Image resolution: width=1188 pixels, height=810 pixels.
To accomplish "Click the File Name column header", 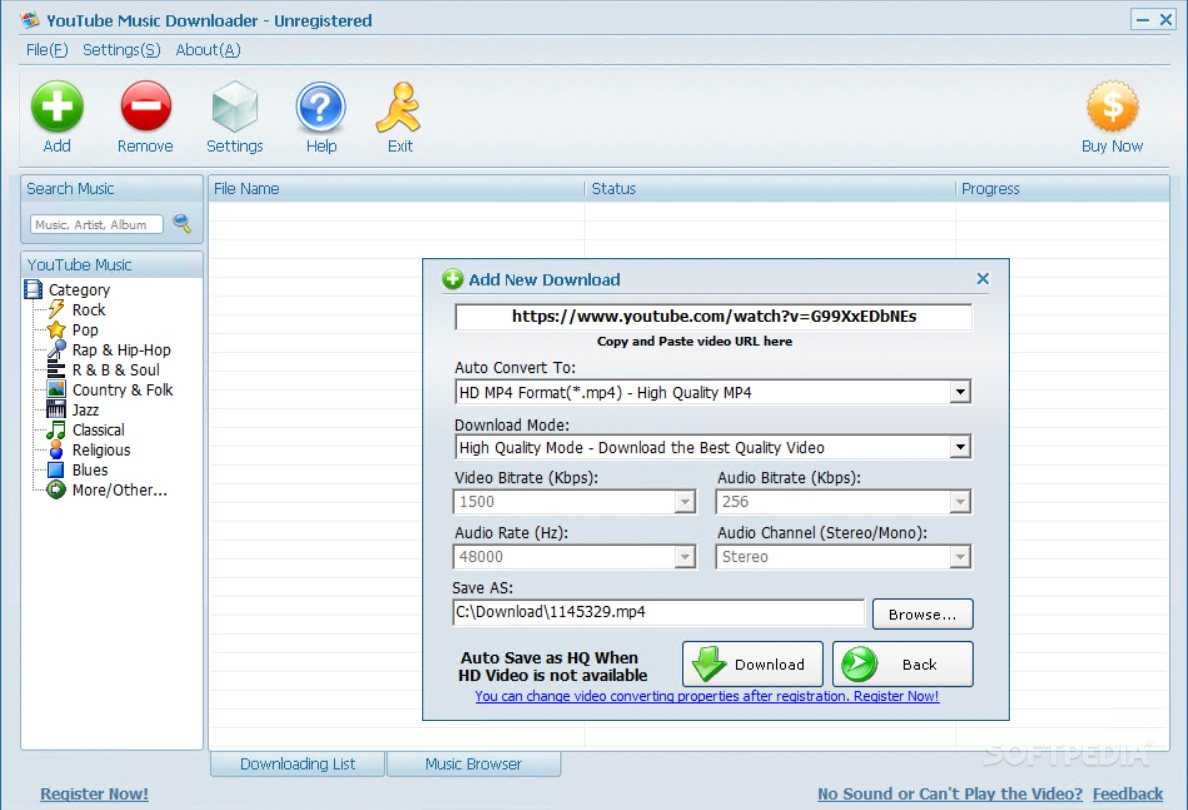I will 396,189.
